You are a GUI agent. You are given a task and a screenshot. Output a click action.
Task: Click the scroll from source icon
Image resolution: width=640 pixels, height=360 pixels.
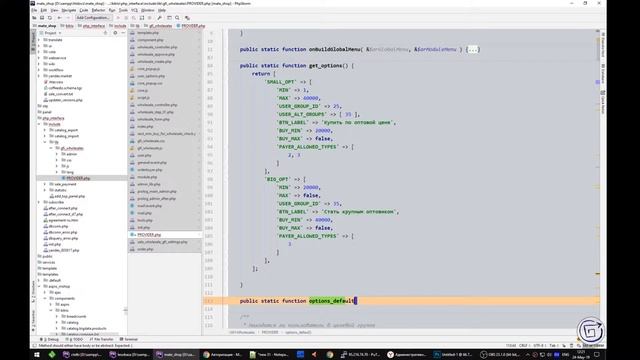point(105,33)
